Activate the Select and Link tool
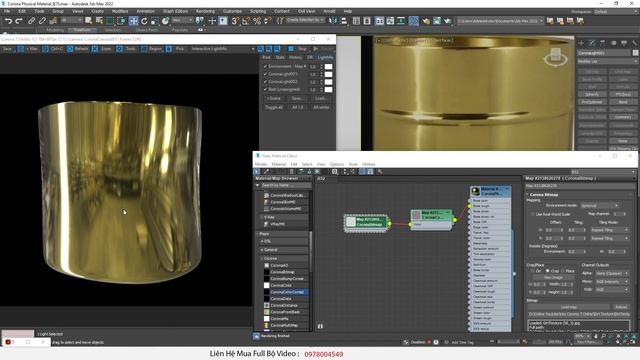Viewport: 640px width, 360px height. 31,21
